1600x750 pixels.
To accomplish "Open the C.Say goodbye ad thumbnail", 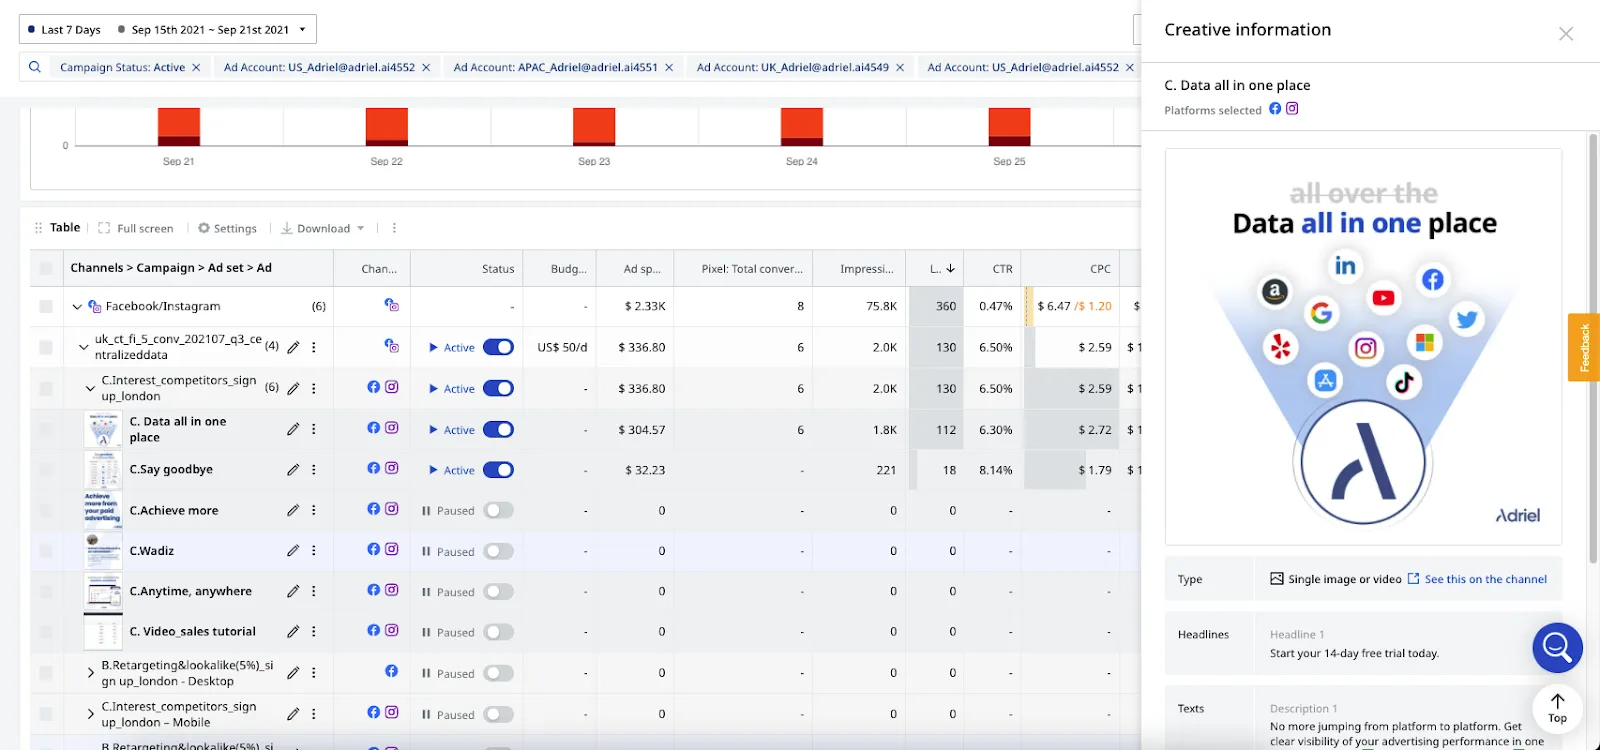I will [x=103, y=470].
